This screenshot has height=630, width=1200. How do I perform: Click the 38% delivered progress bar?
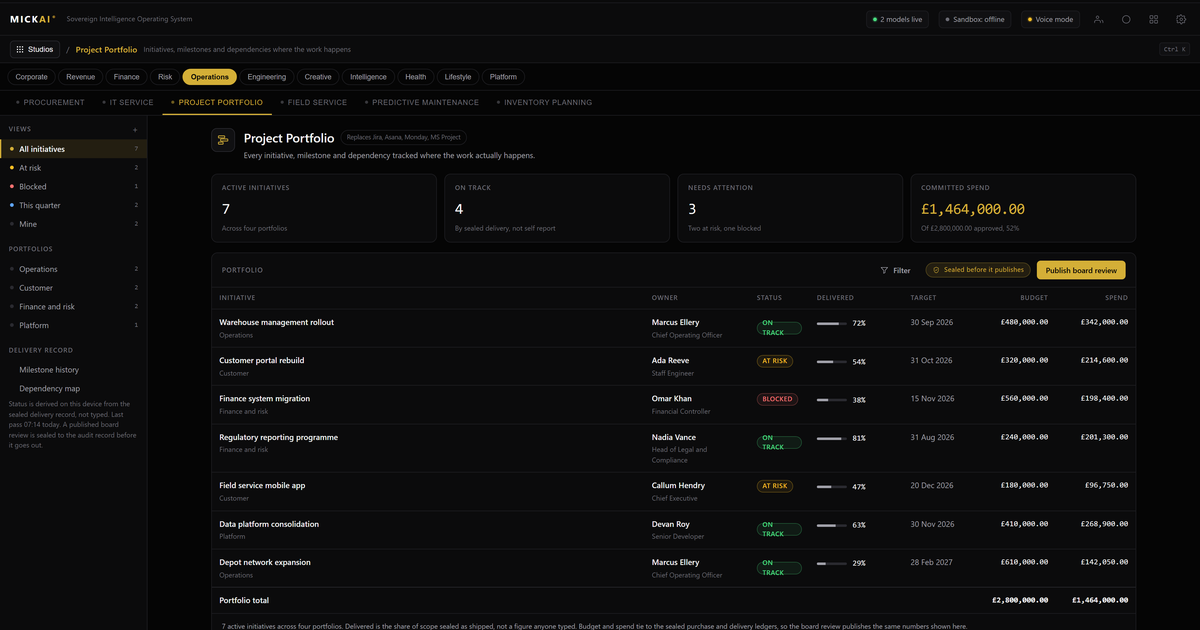(831, 399)
